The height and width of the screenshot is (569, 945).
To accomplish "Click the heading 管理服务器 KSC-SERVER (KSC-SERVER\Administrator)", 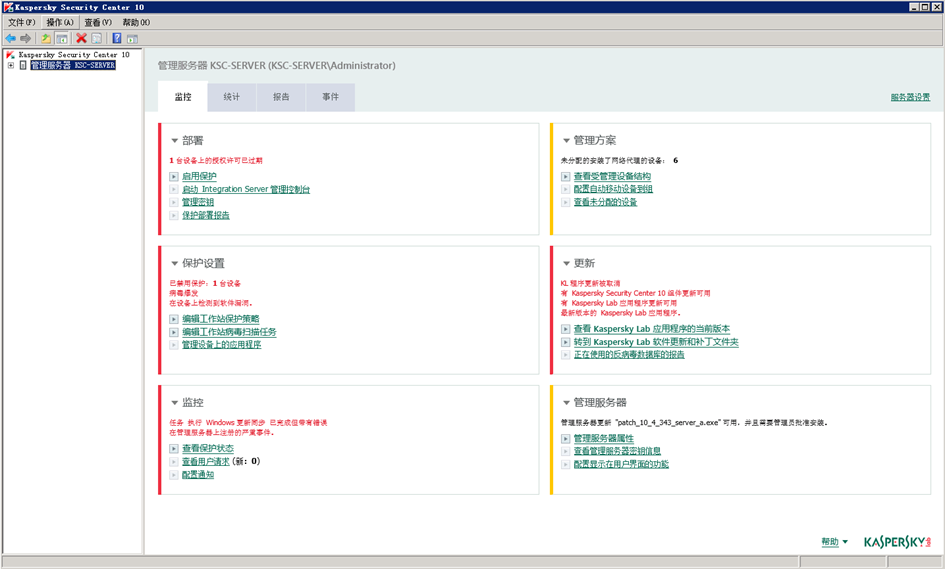I will click(x=277, y=66).
